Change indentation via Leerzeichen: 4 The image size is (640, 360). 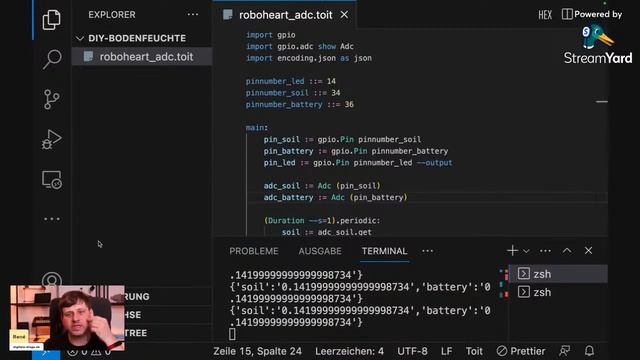coord(349,351)
